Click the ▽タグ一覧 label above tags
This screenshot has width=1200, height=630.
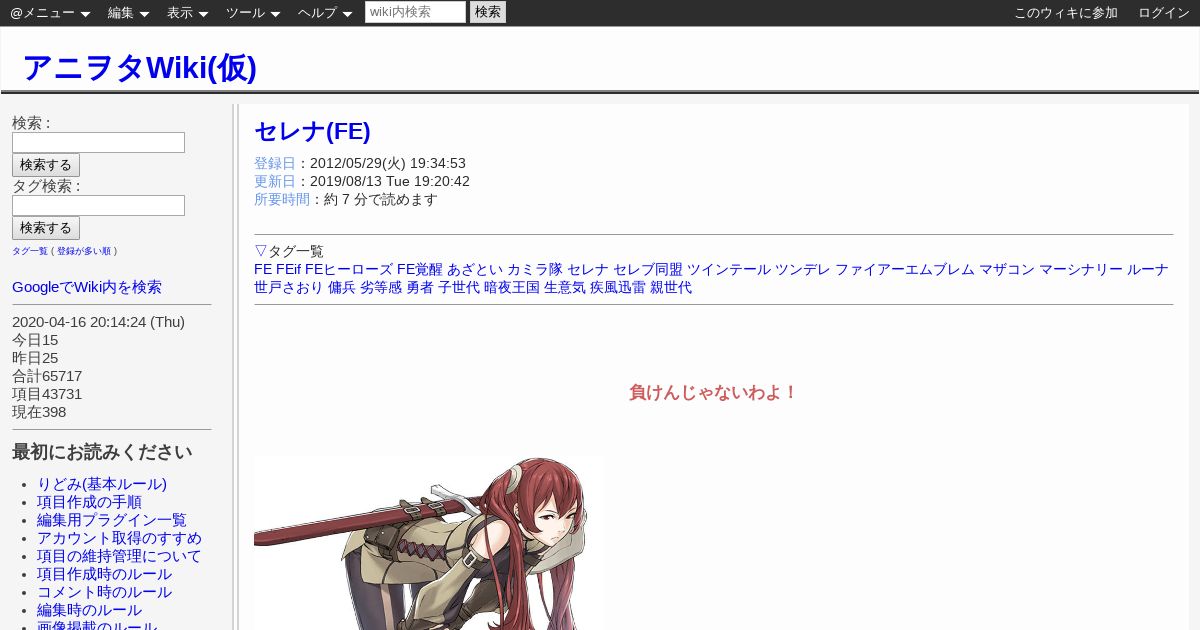click(289, 251)
